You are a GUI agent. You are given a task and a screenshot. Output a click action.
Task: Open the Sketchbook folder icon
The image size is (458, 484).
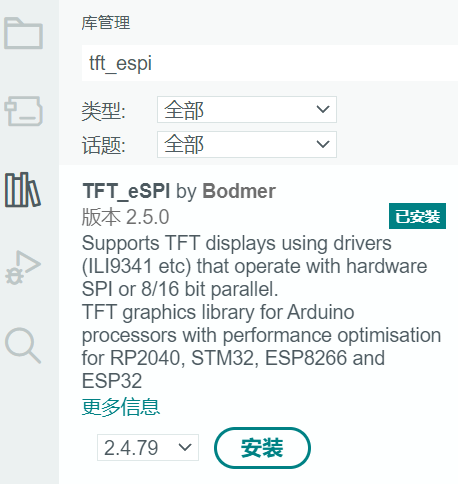click(x=23, y=33)
